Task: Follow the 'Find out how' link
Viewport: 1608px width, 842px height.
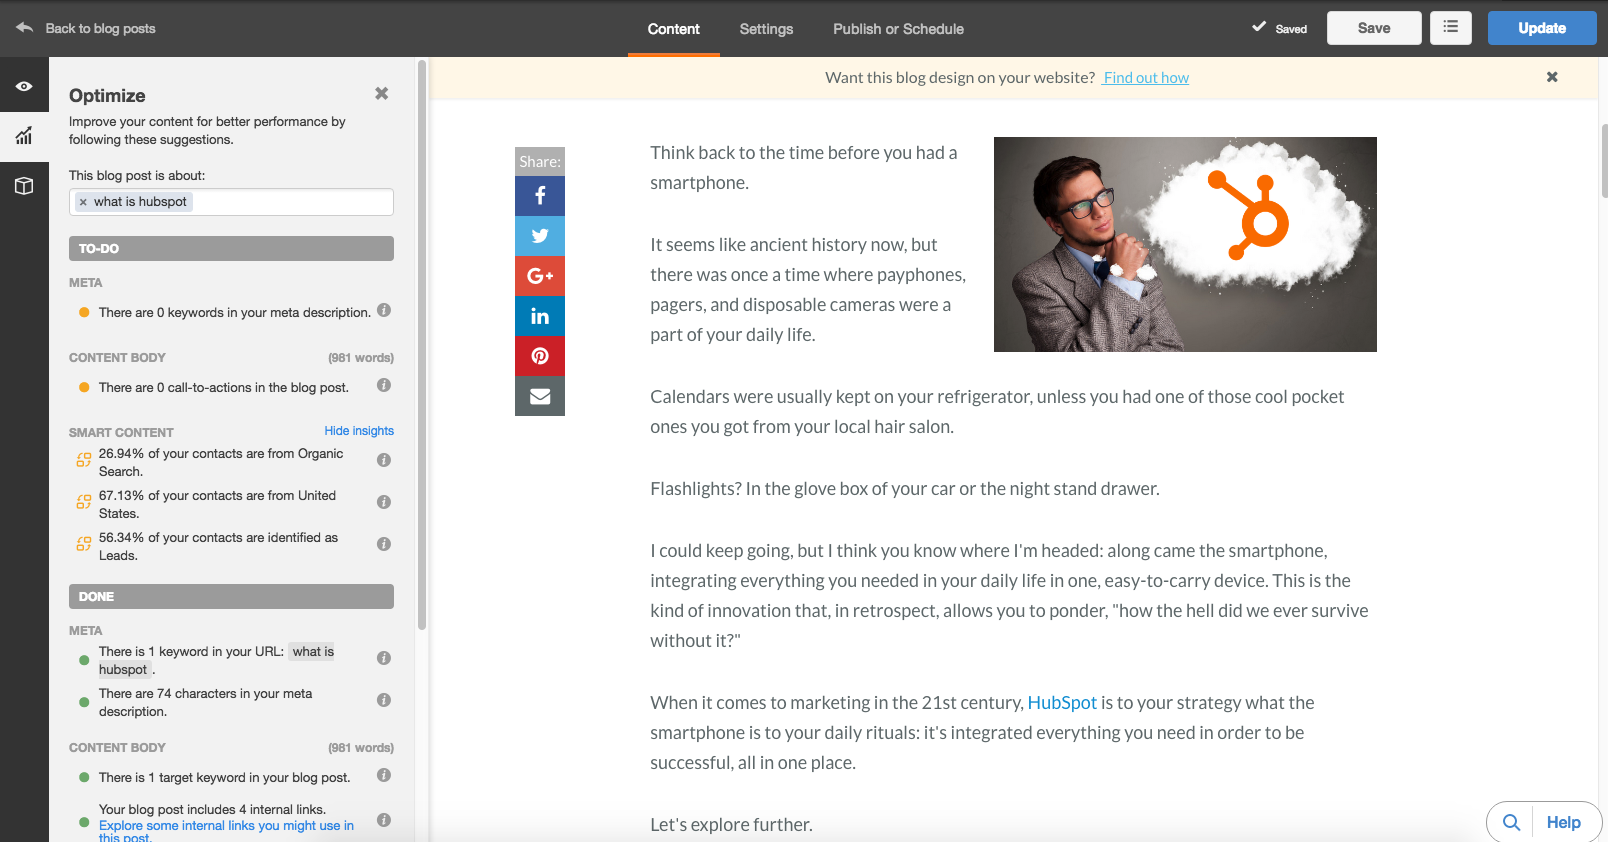Action: click(1146, 78)
